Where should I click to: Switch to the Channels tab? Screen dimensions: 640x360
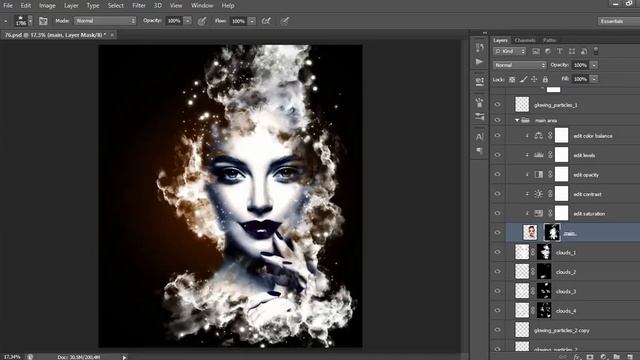525,40
